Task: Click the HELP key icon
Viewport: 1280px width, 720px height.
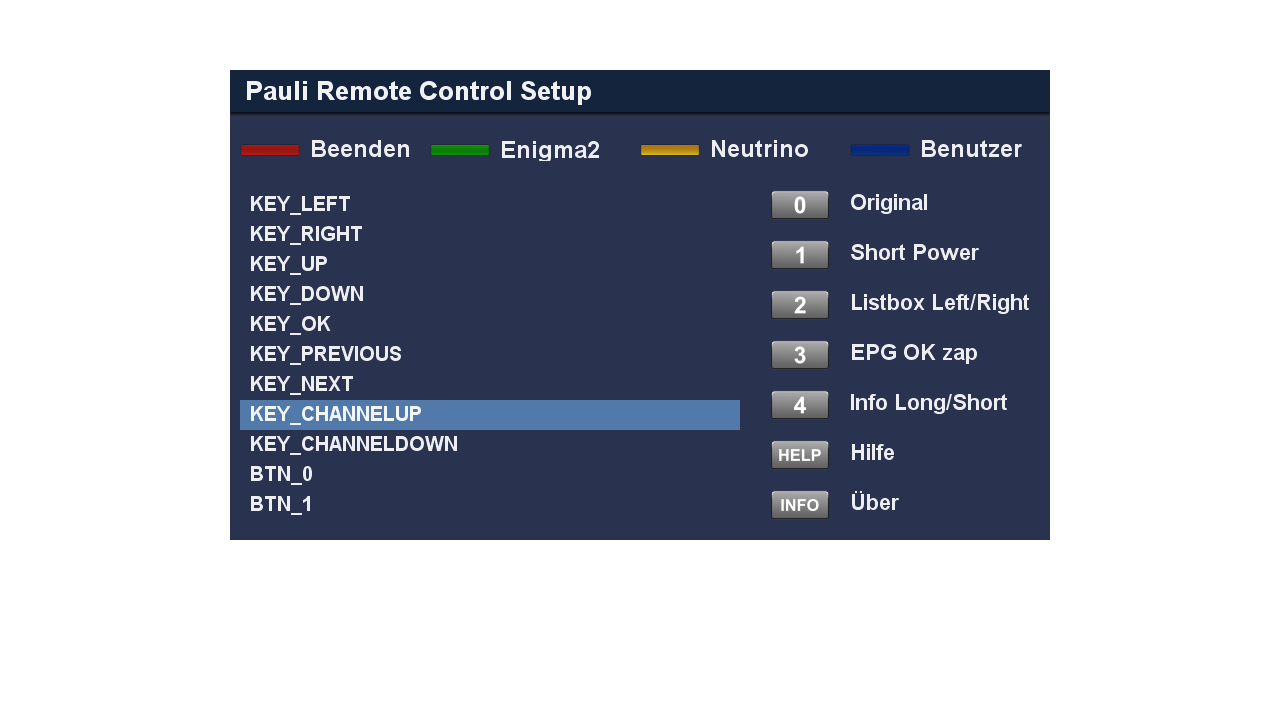Action: [800, 455]
